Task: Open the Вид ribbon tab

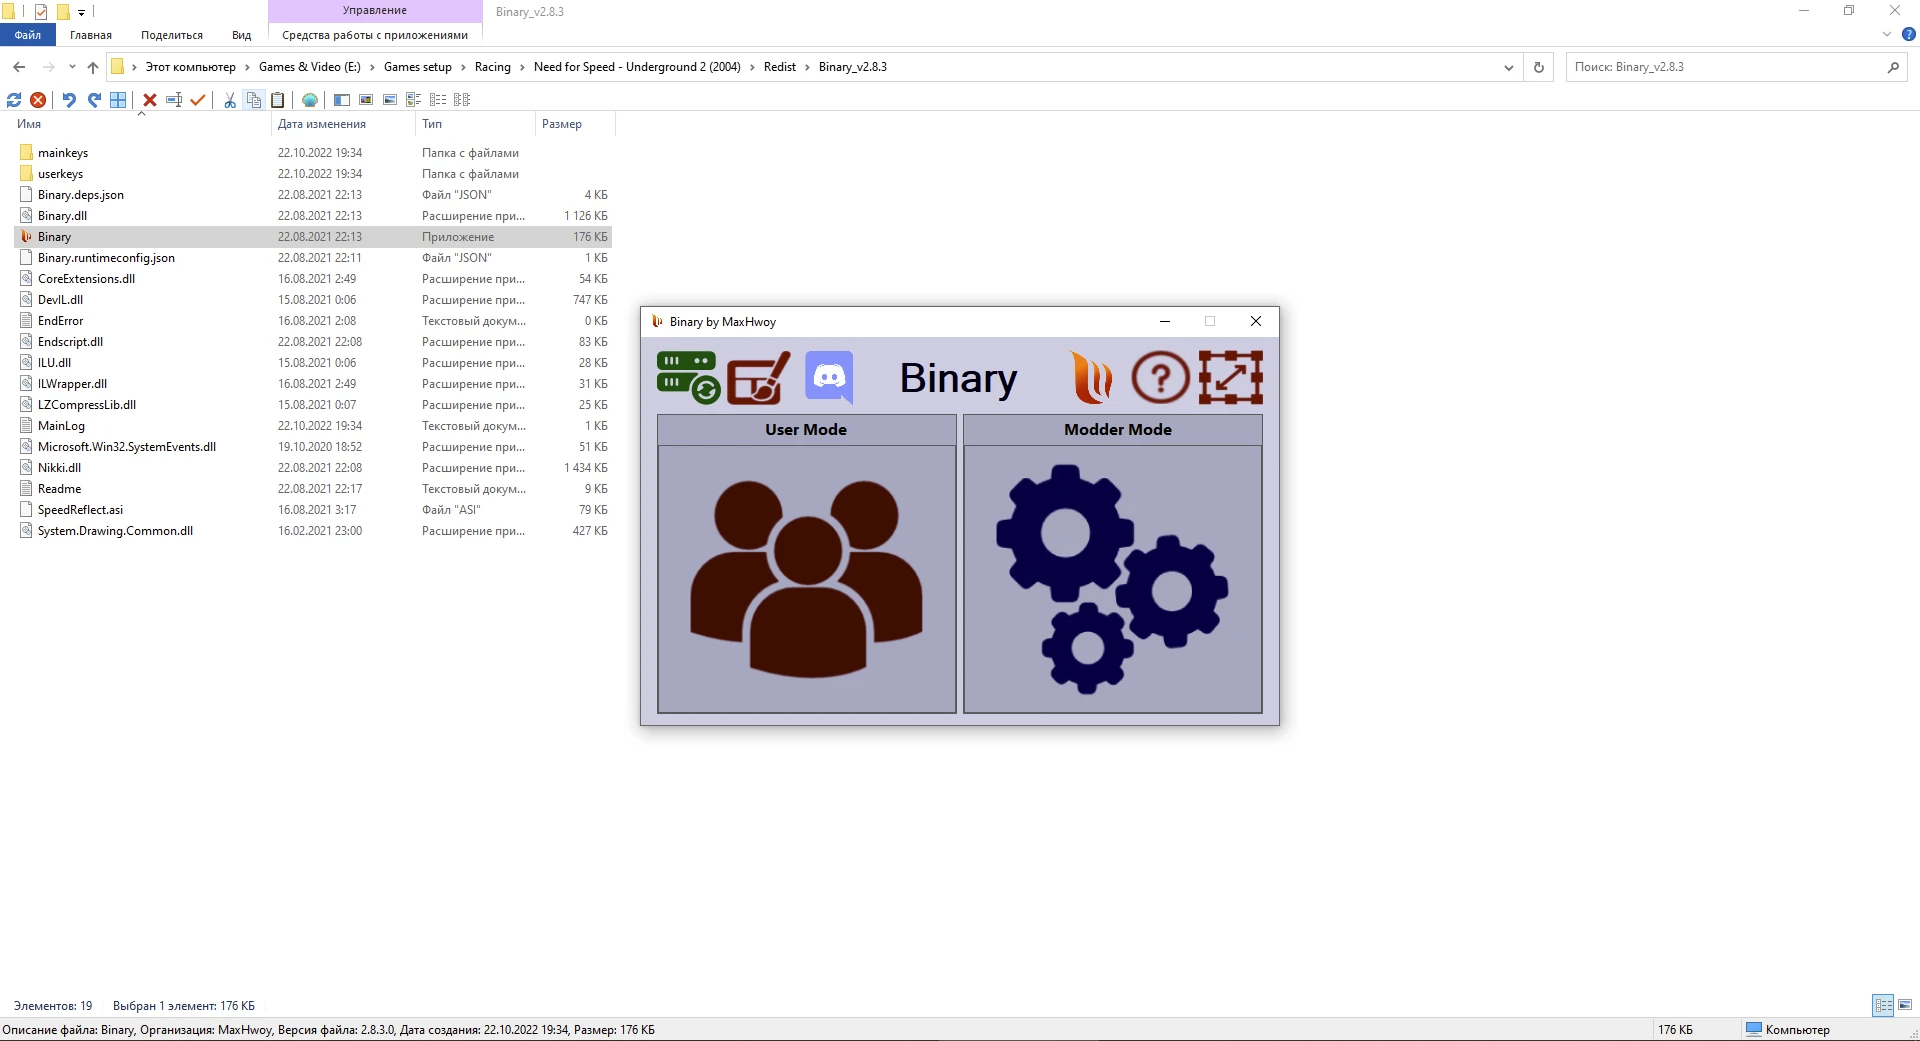Action: click(241, 35)
